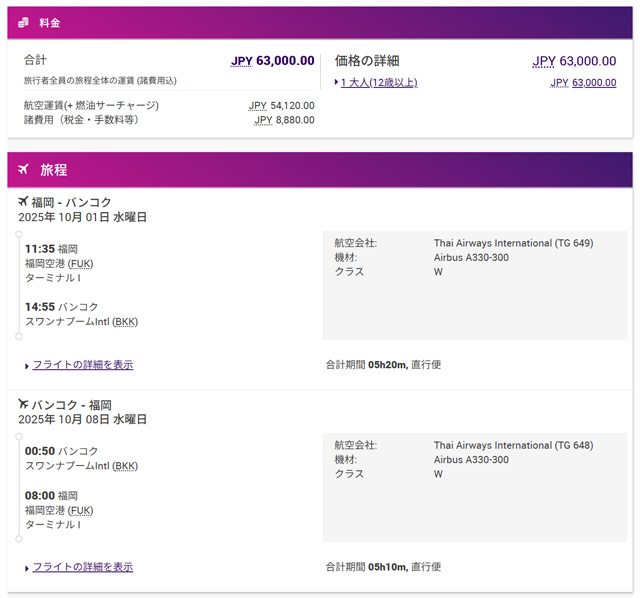Click the FUK airport code under 11:35 departure
The height and width of the screenshot is (598, 640).
[81, 264]
